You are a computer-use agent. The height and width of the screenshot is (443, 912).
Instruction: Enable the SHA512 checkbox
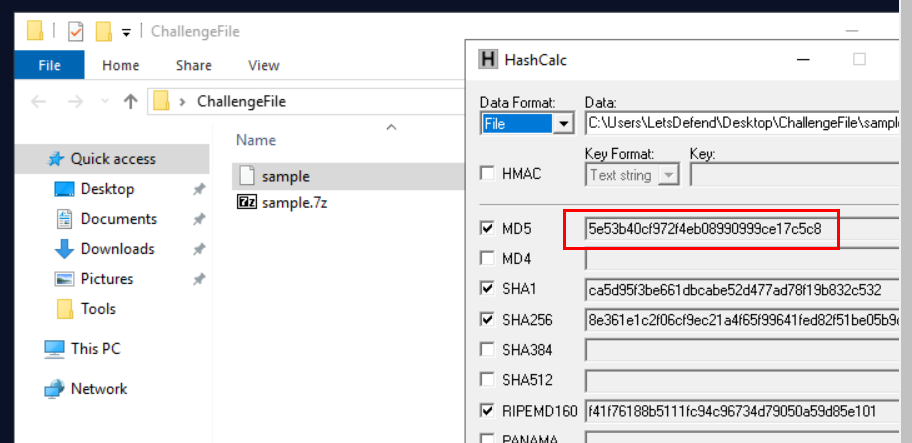487,380
